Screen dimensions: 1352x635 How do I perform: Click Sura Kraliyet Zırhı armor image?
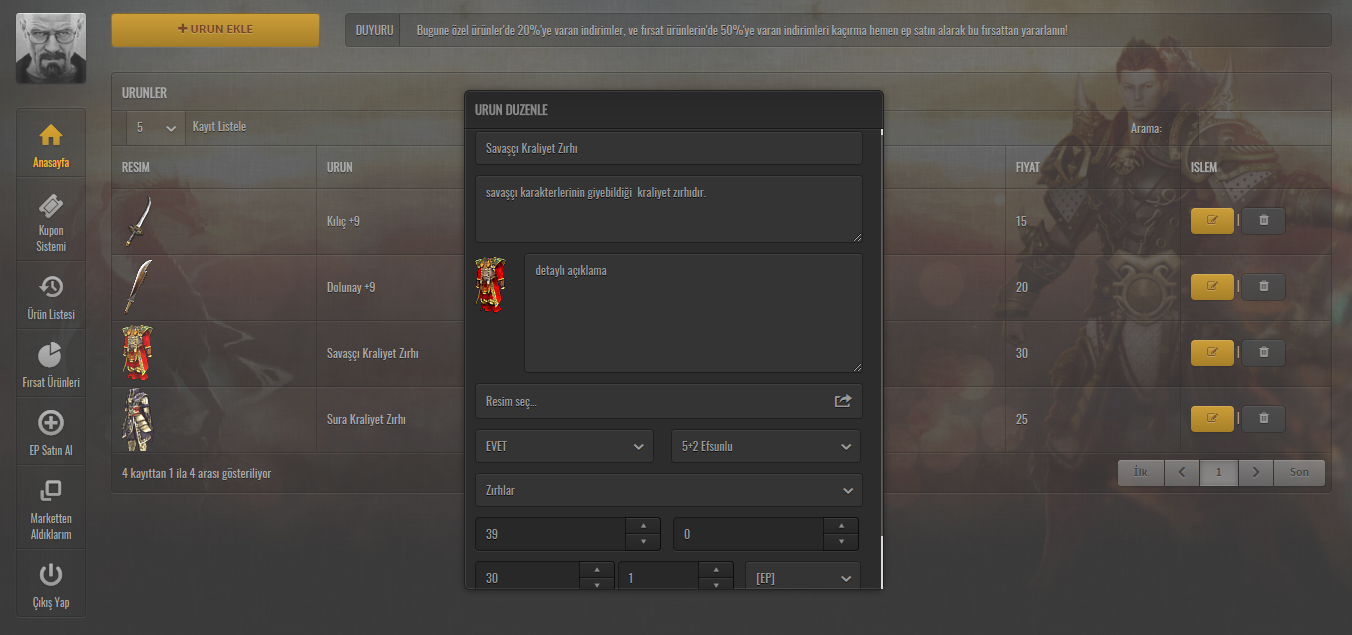click(x=137, y=419)
